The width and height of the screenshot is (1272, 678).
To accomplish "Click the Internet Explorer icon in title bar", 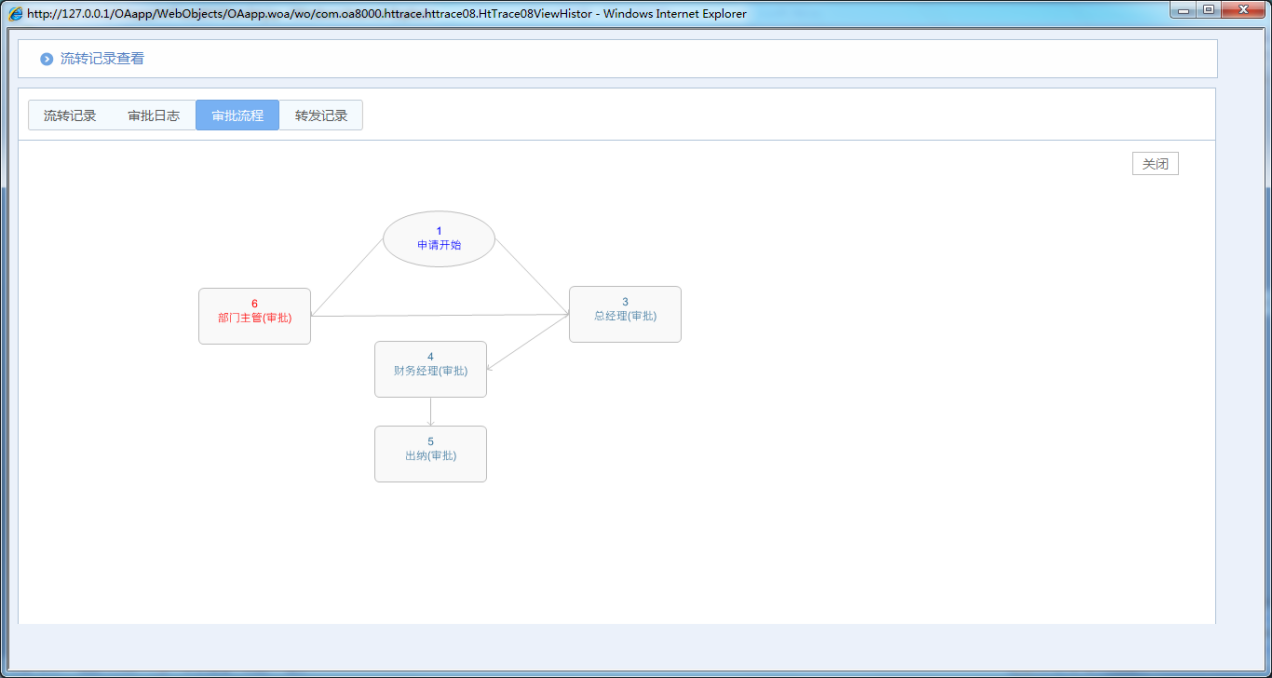I will (15, 14).
